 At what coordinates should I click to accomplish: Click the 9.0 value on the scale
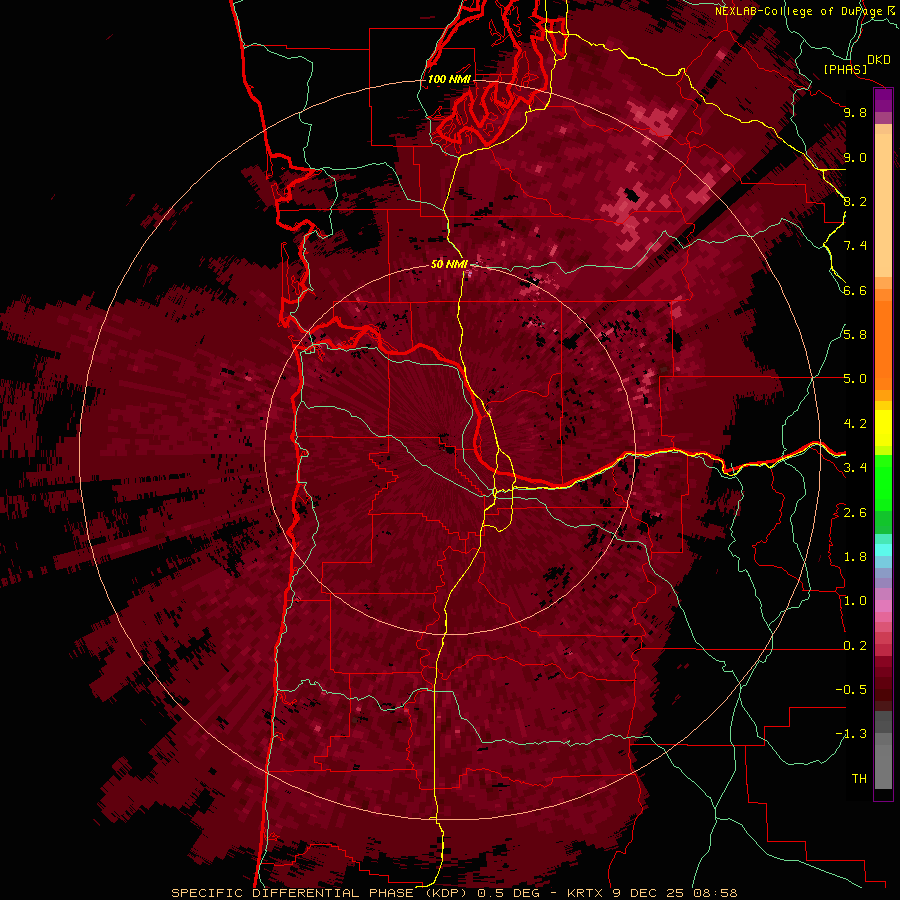(855, 157)
